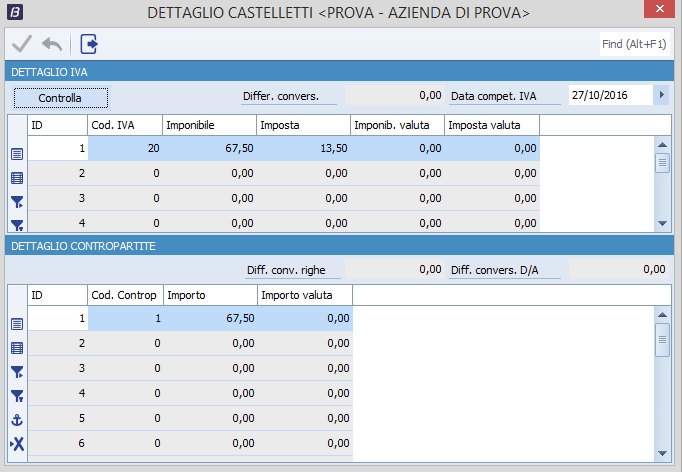Screen dimensions: 682x472
Task: Select ID 1 cell in the IVA grid
Action: click(x=57, y=148)
